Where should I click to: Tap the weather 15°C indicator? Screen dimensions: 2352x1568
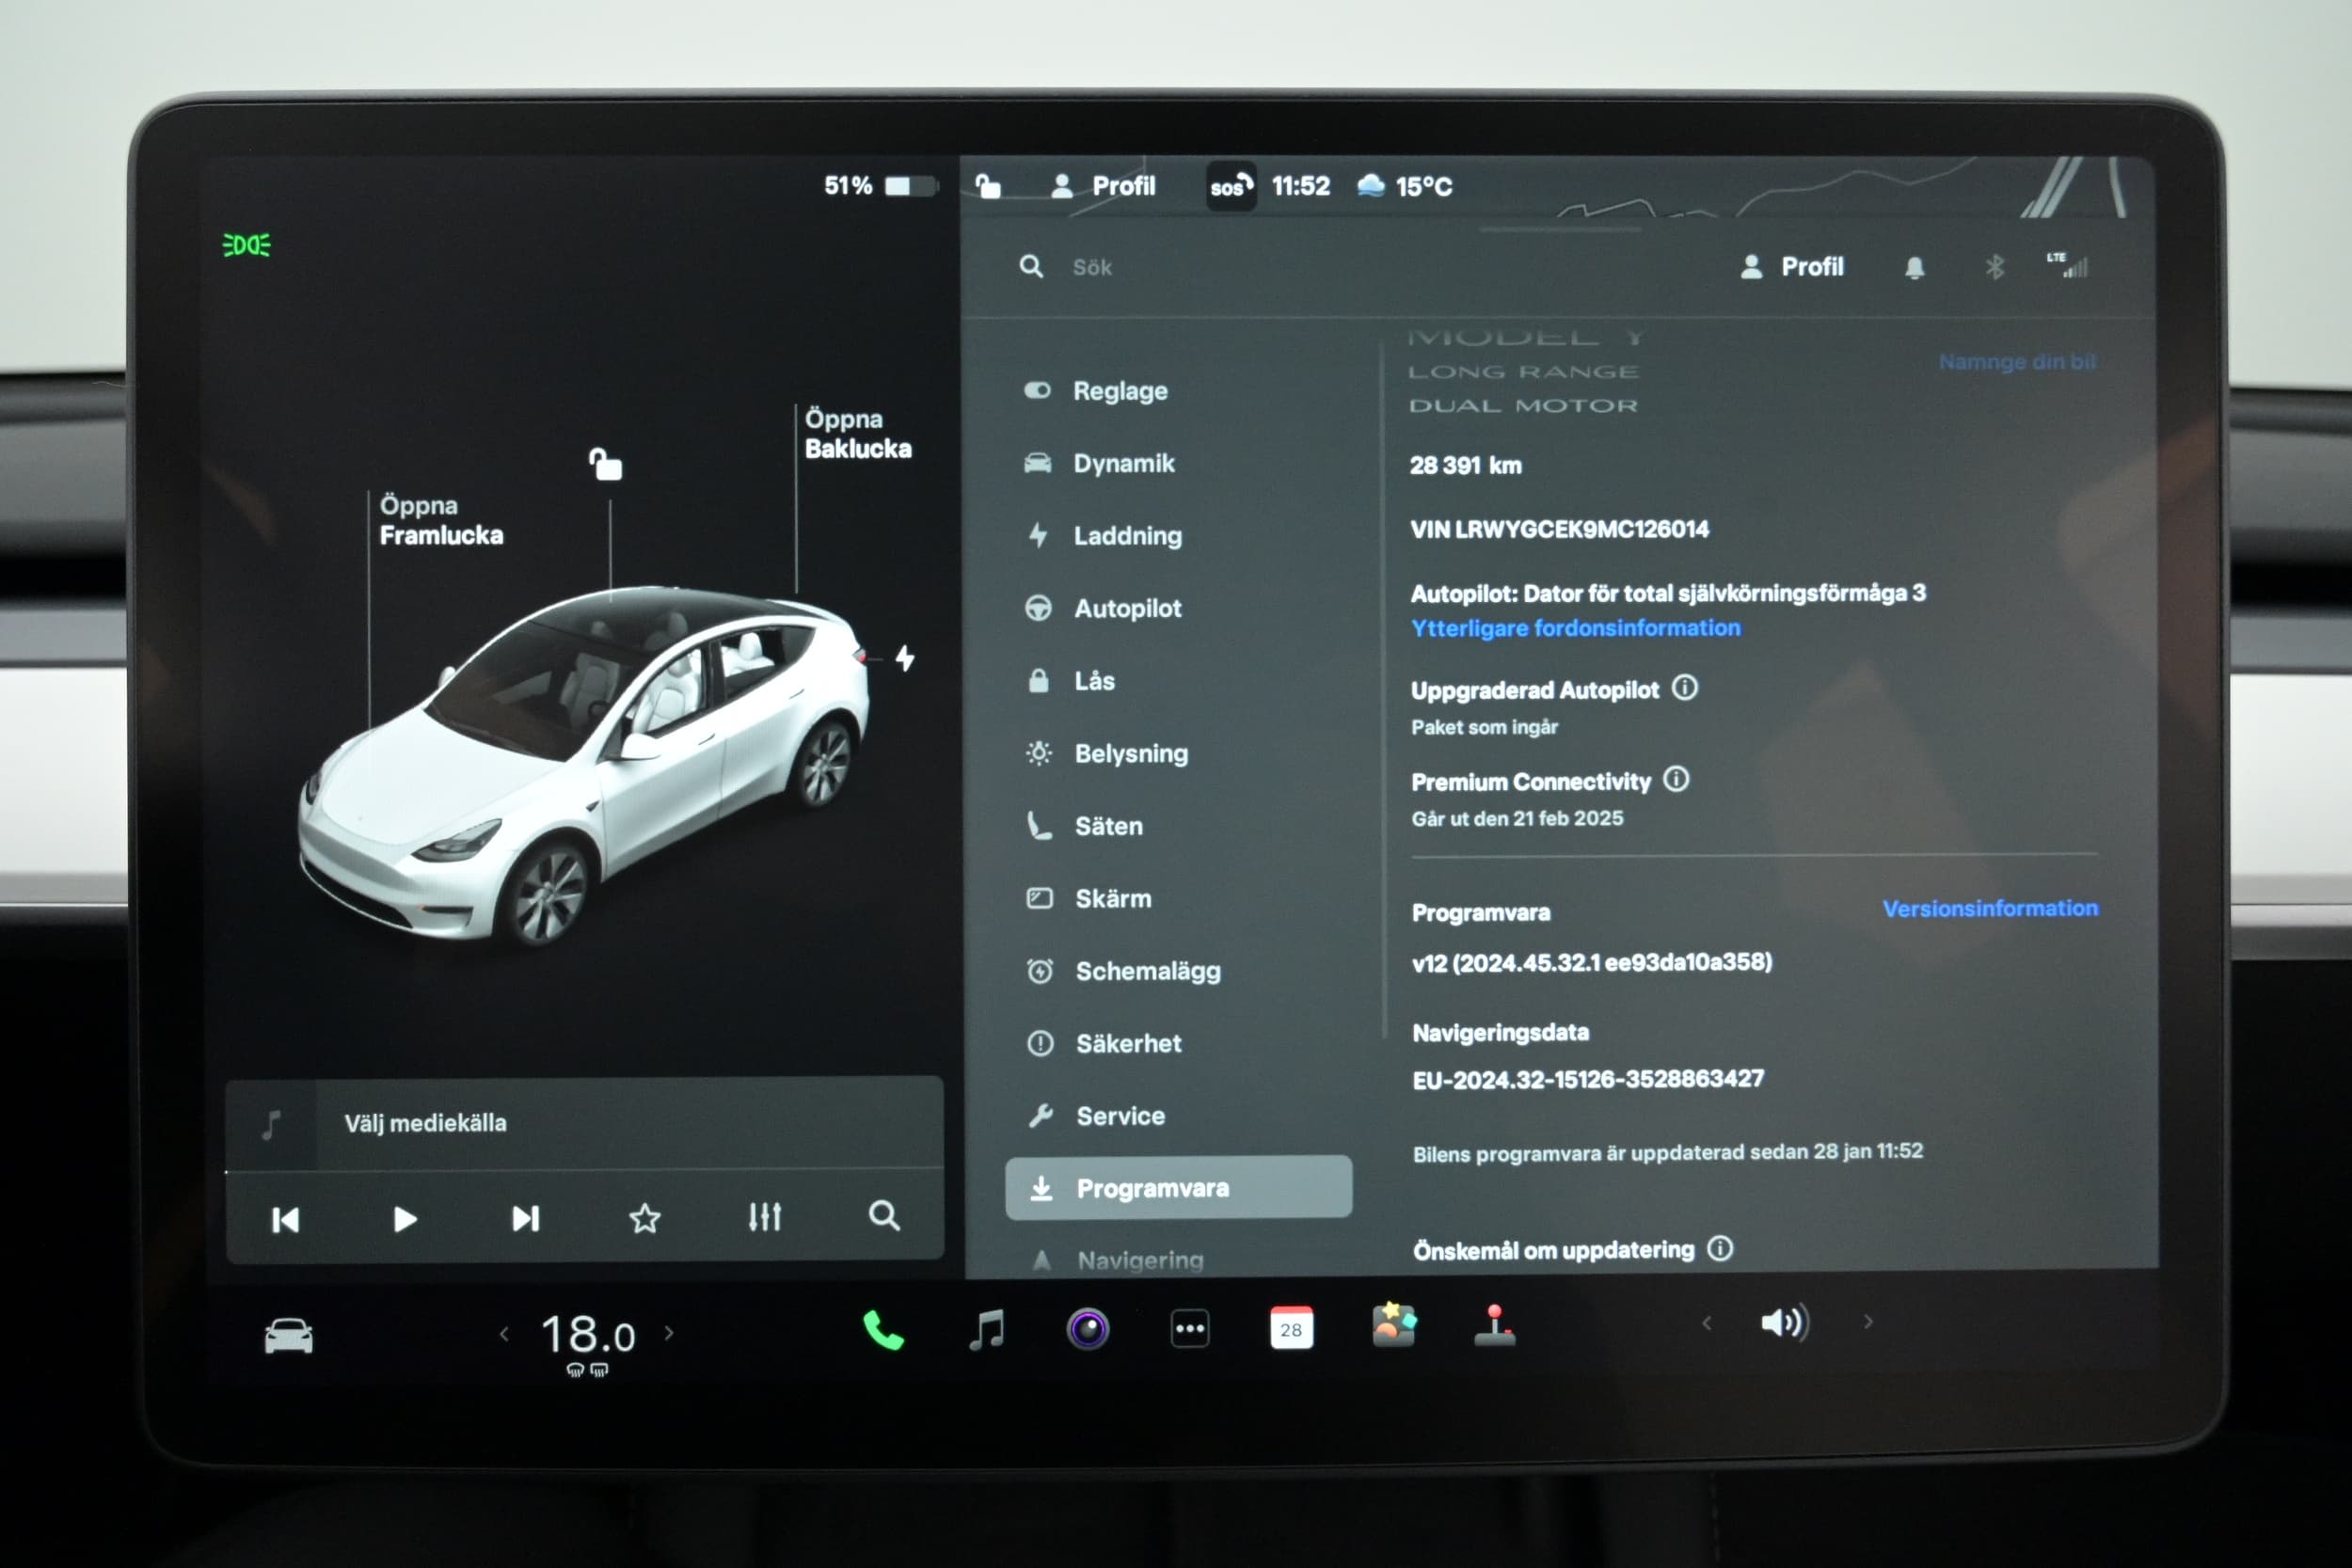pyautogui.click(x=1404, y=186)
